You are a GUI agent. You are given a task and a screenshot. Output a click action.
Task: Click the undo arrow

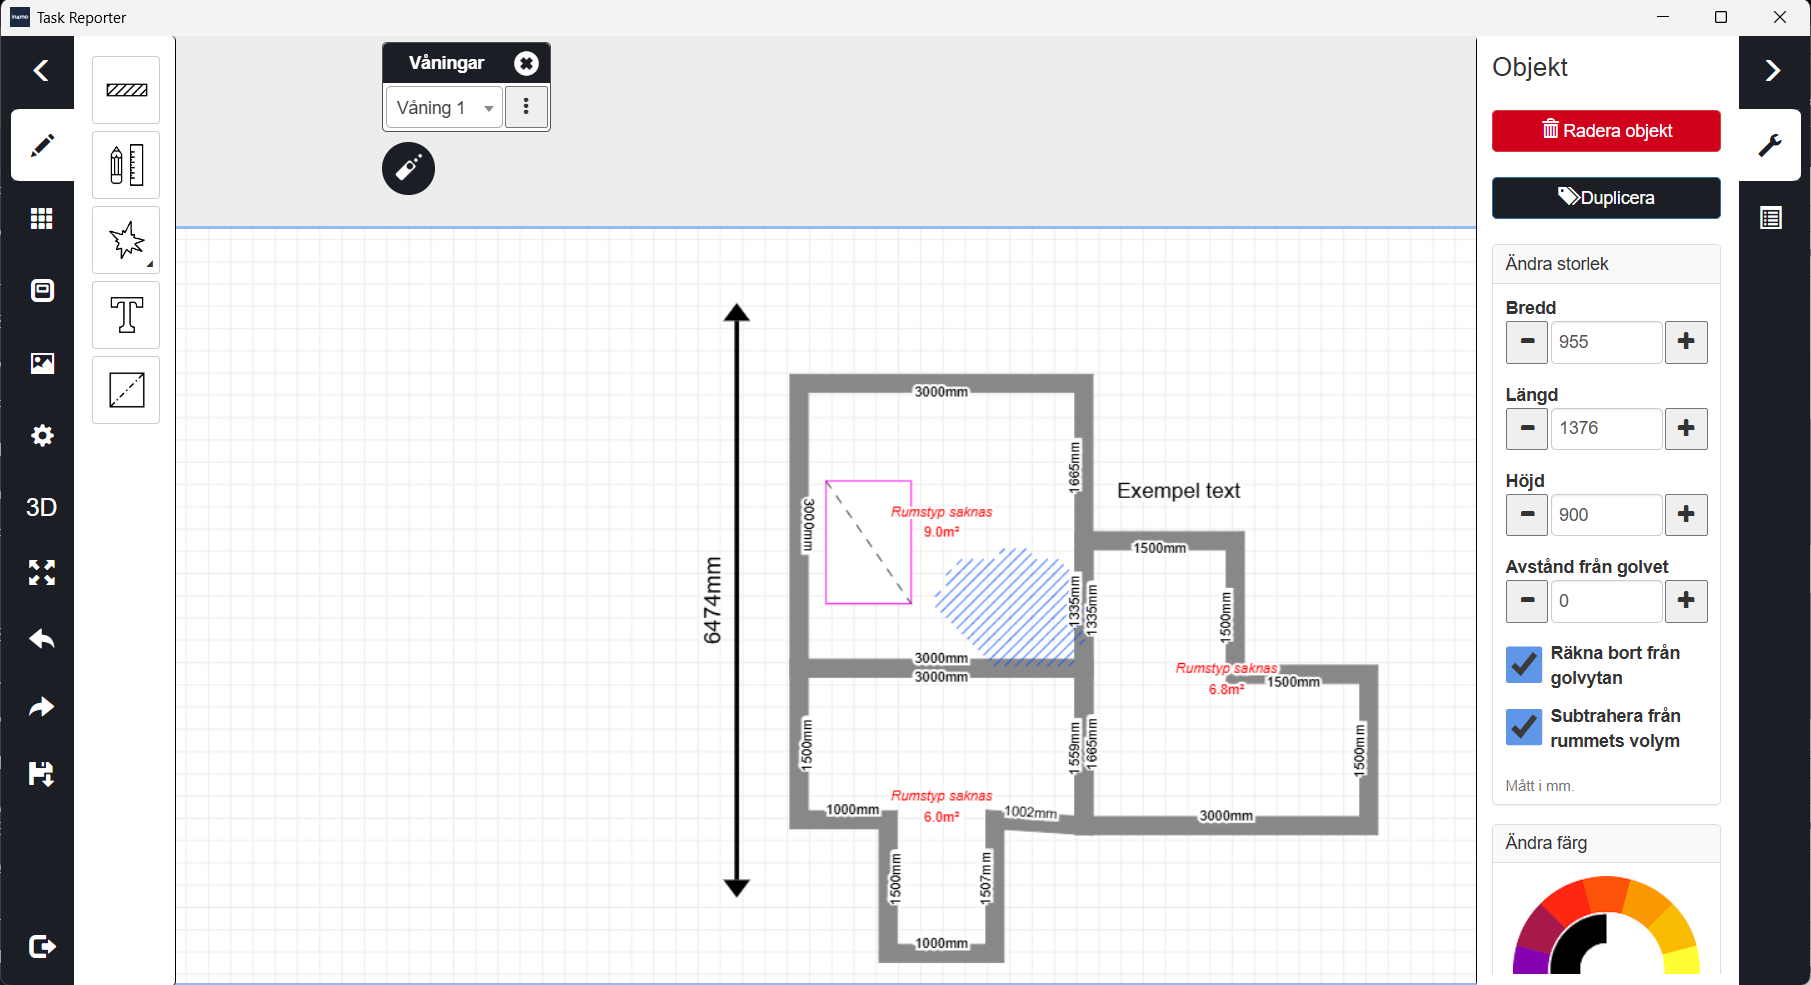pos(41,639)
